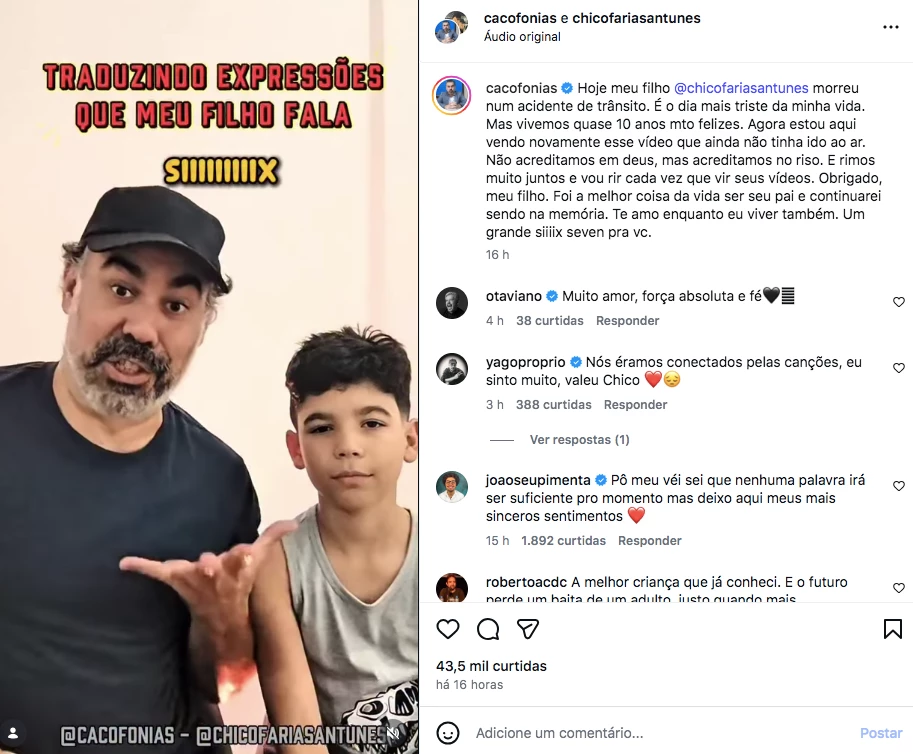
Task: Open the cacofonias profile avatar in the caption
Action: click(451, 95)
